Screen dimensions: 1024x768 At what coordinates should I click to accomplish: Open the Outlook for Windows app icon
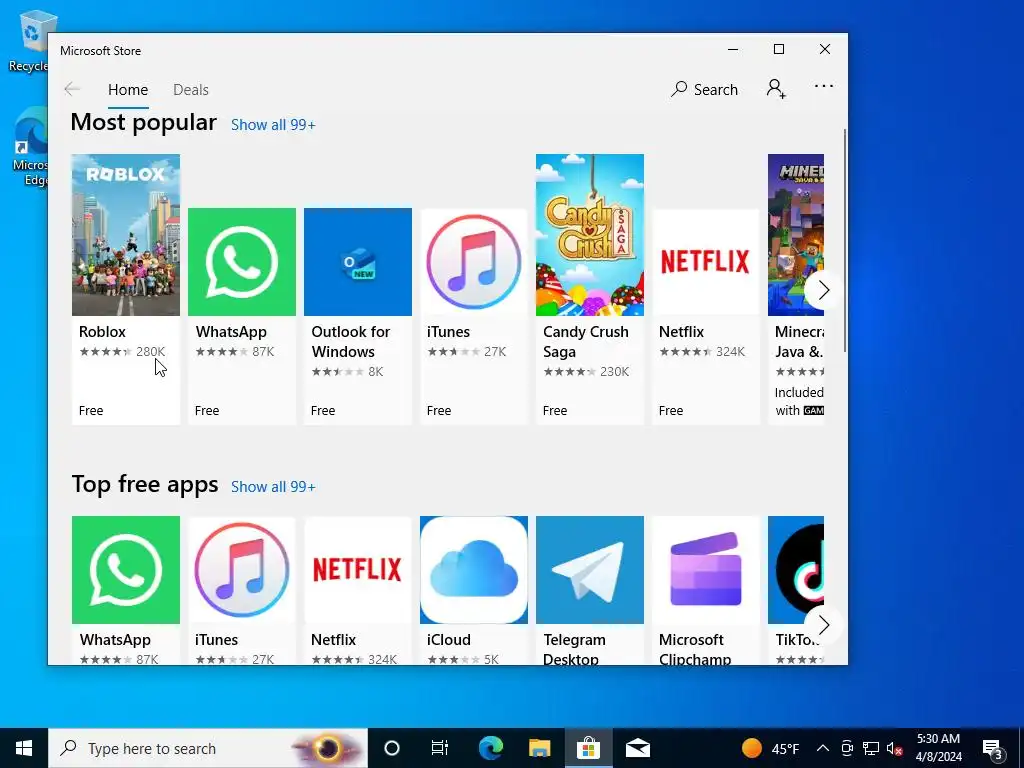[x=358, y=262]
